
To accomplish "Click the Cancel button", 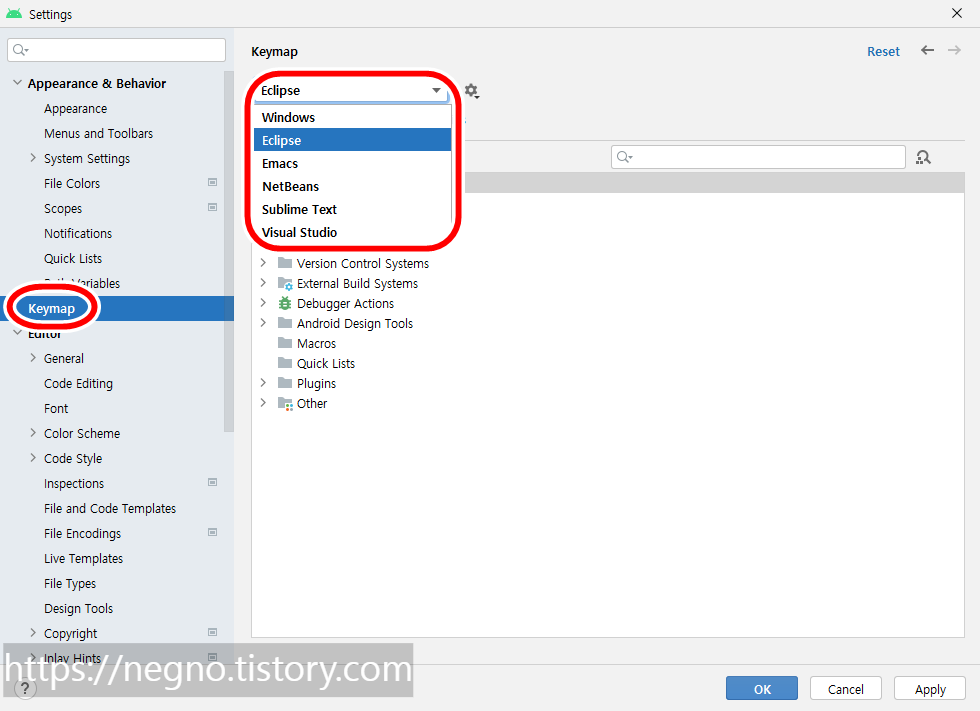I will [x=846, y=689].
